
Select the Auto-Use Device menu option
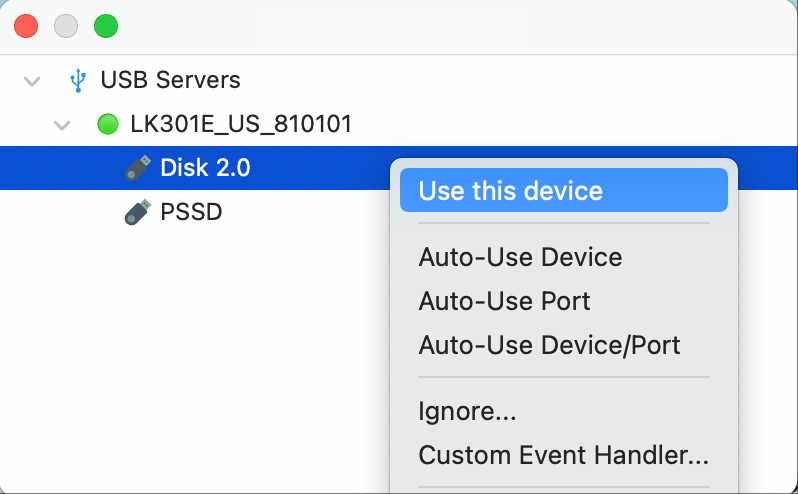(520, 257)
